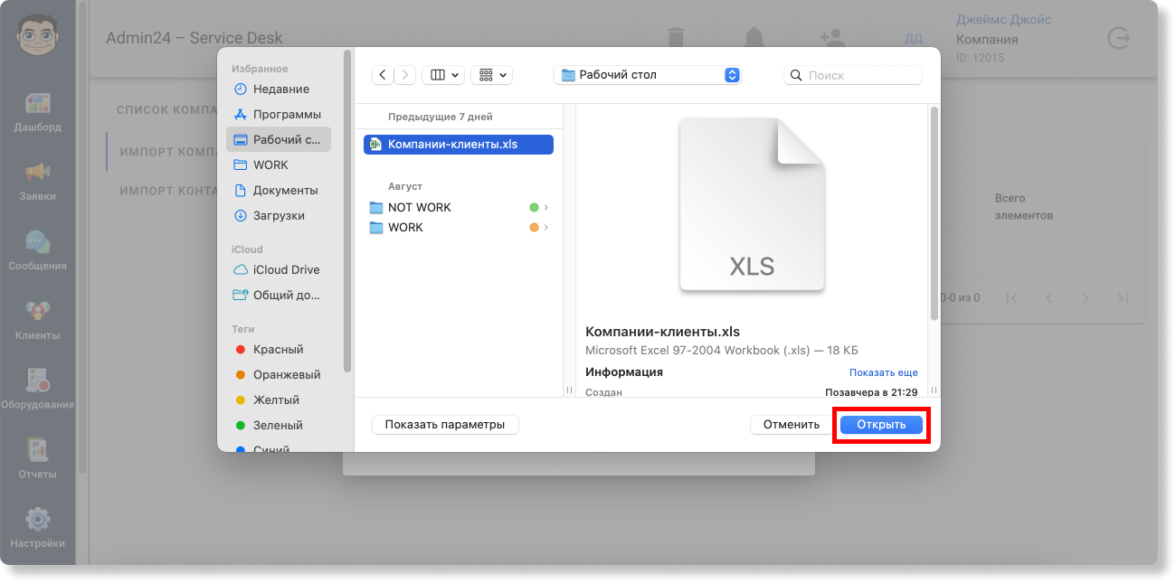The image size is (1176, 583).
Task: Select the Желтый tag
Action: point(278,400)
